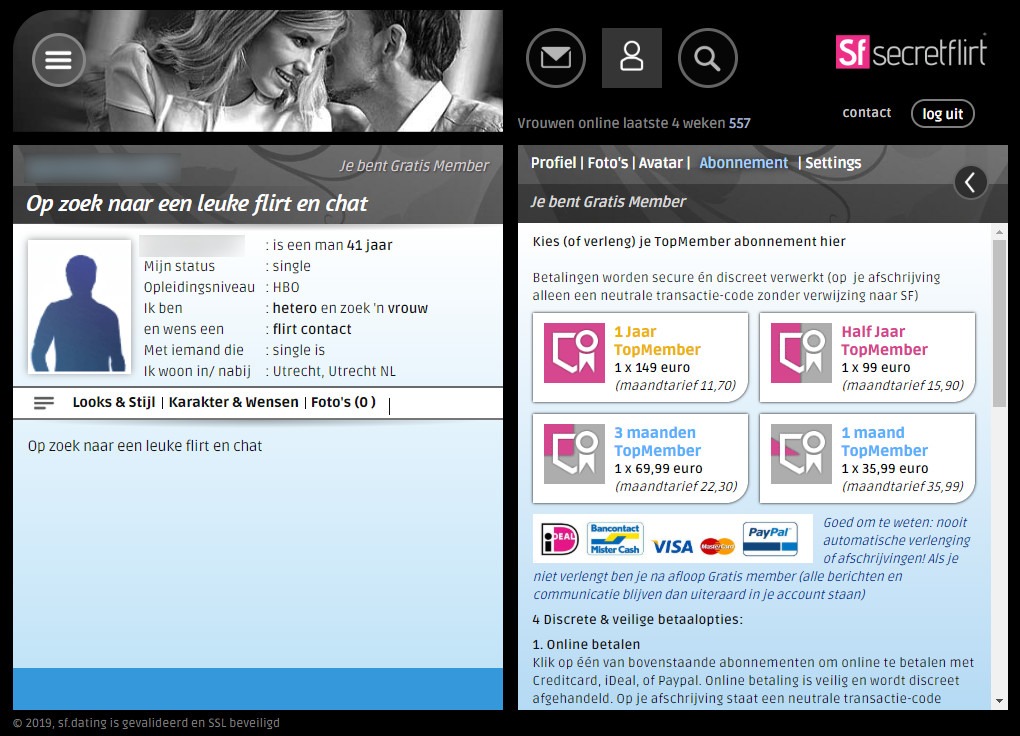The height and width of the screenshot is (736, 1020).
Task: Click the 'is een man 41 jaar' text
Action: pos(332,245)
